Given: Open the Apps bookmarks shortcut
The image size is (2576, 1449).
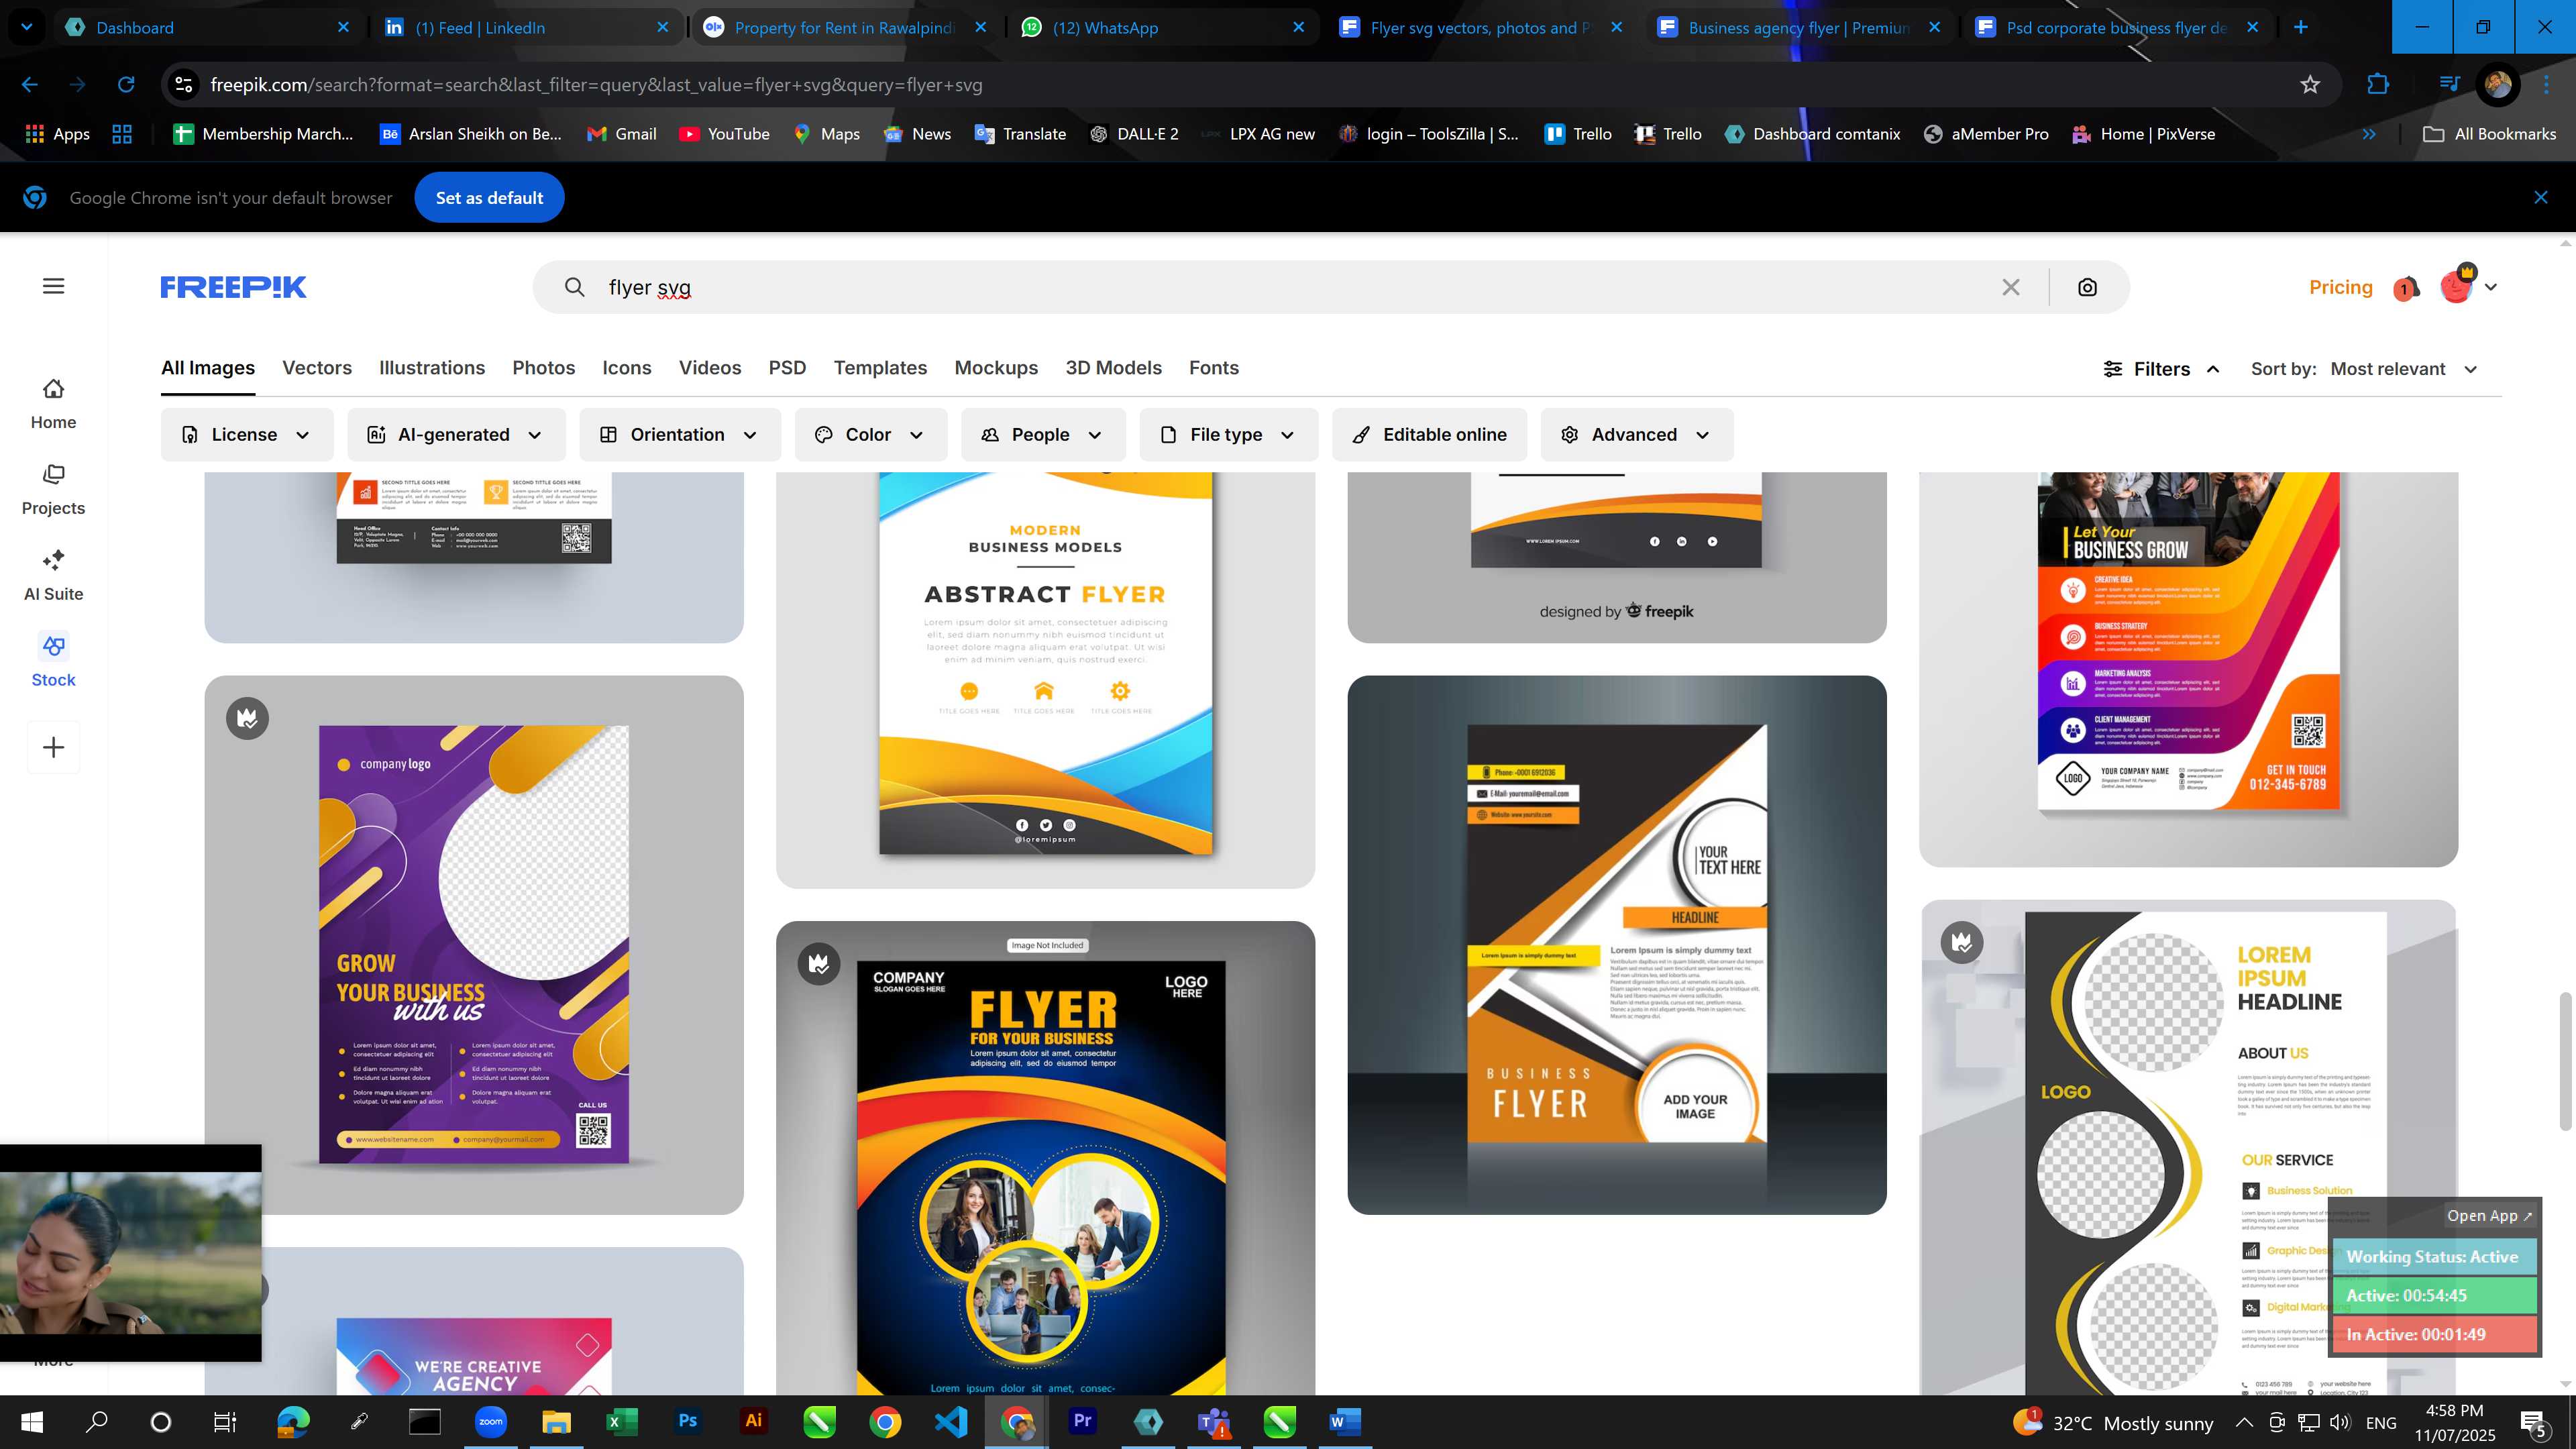Looking at the screenshot, I should tap(57, 134).
